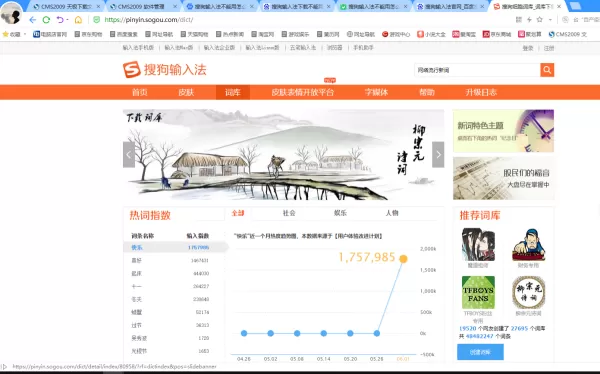Expand the favorites bar arrow next to 收藏
The height and width of the screenshot is (374, 600).
(25, 34)
